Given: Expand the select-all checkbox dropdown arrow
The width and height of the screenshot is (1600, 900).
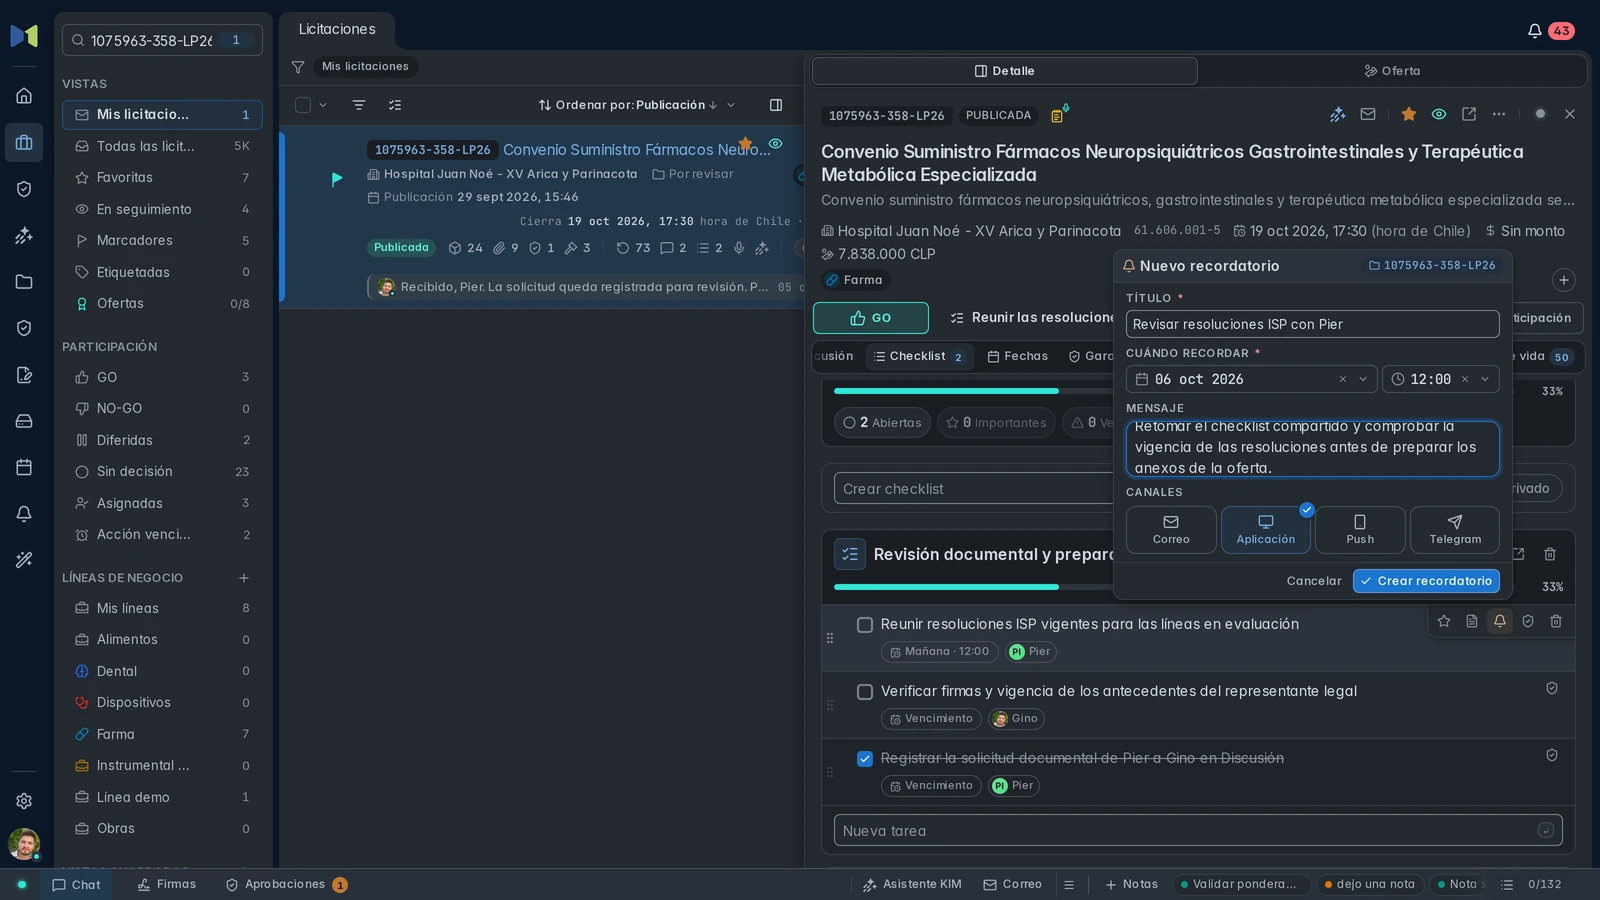Looking at the screenshot, I should [323, 105].
